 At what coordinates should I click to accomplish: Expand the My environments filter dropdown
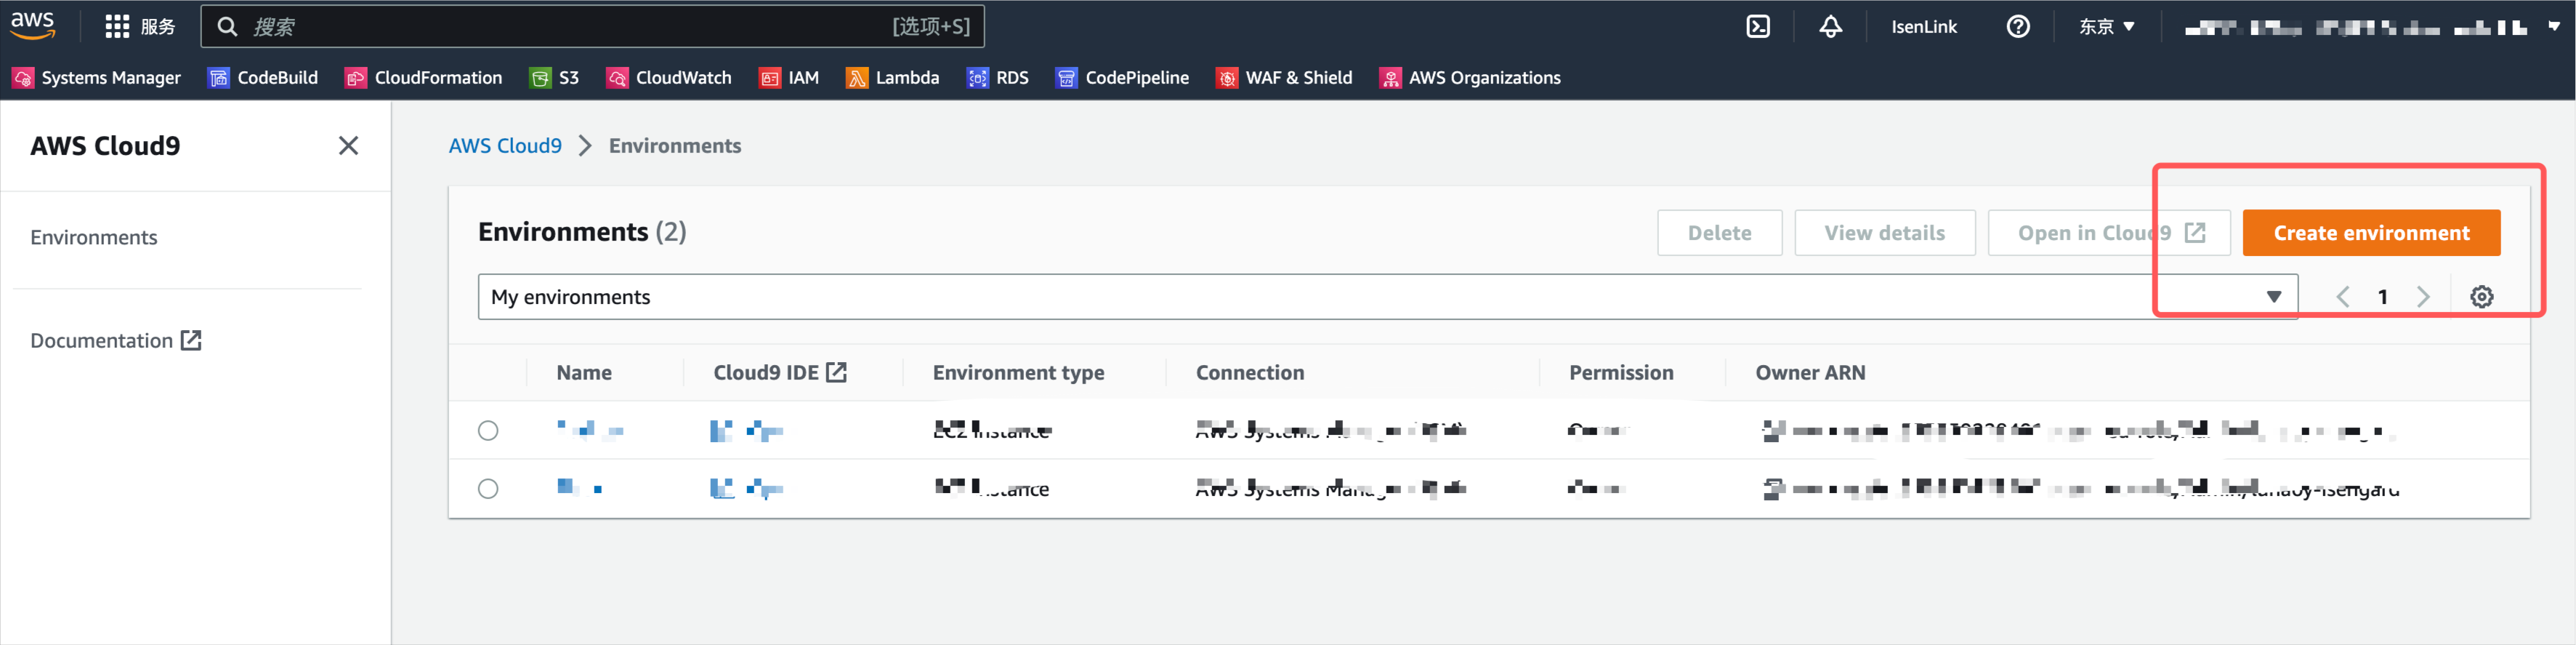(x=1387, y=297)
